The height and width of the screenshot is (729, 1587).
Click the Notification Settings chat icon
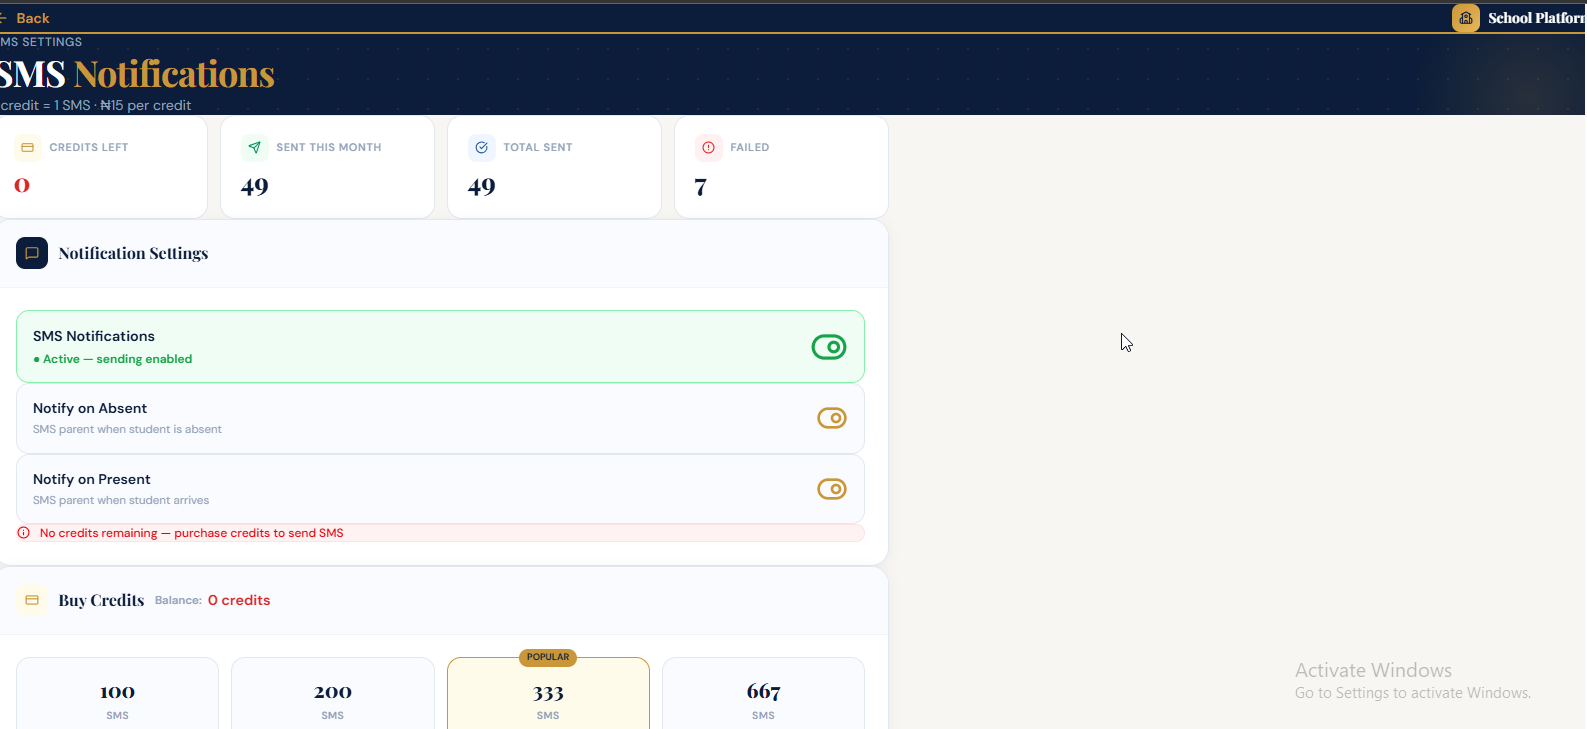tap(32, 253)
